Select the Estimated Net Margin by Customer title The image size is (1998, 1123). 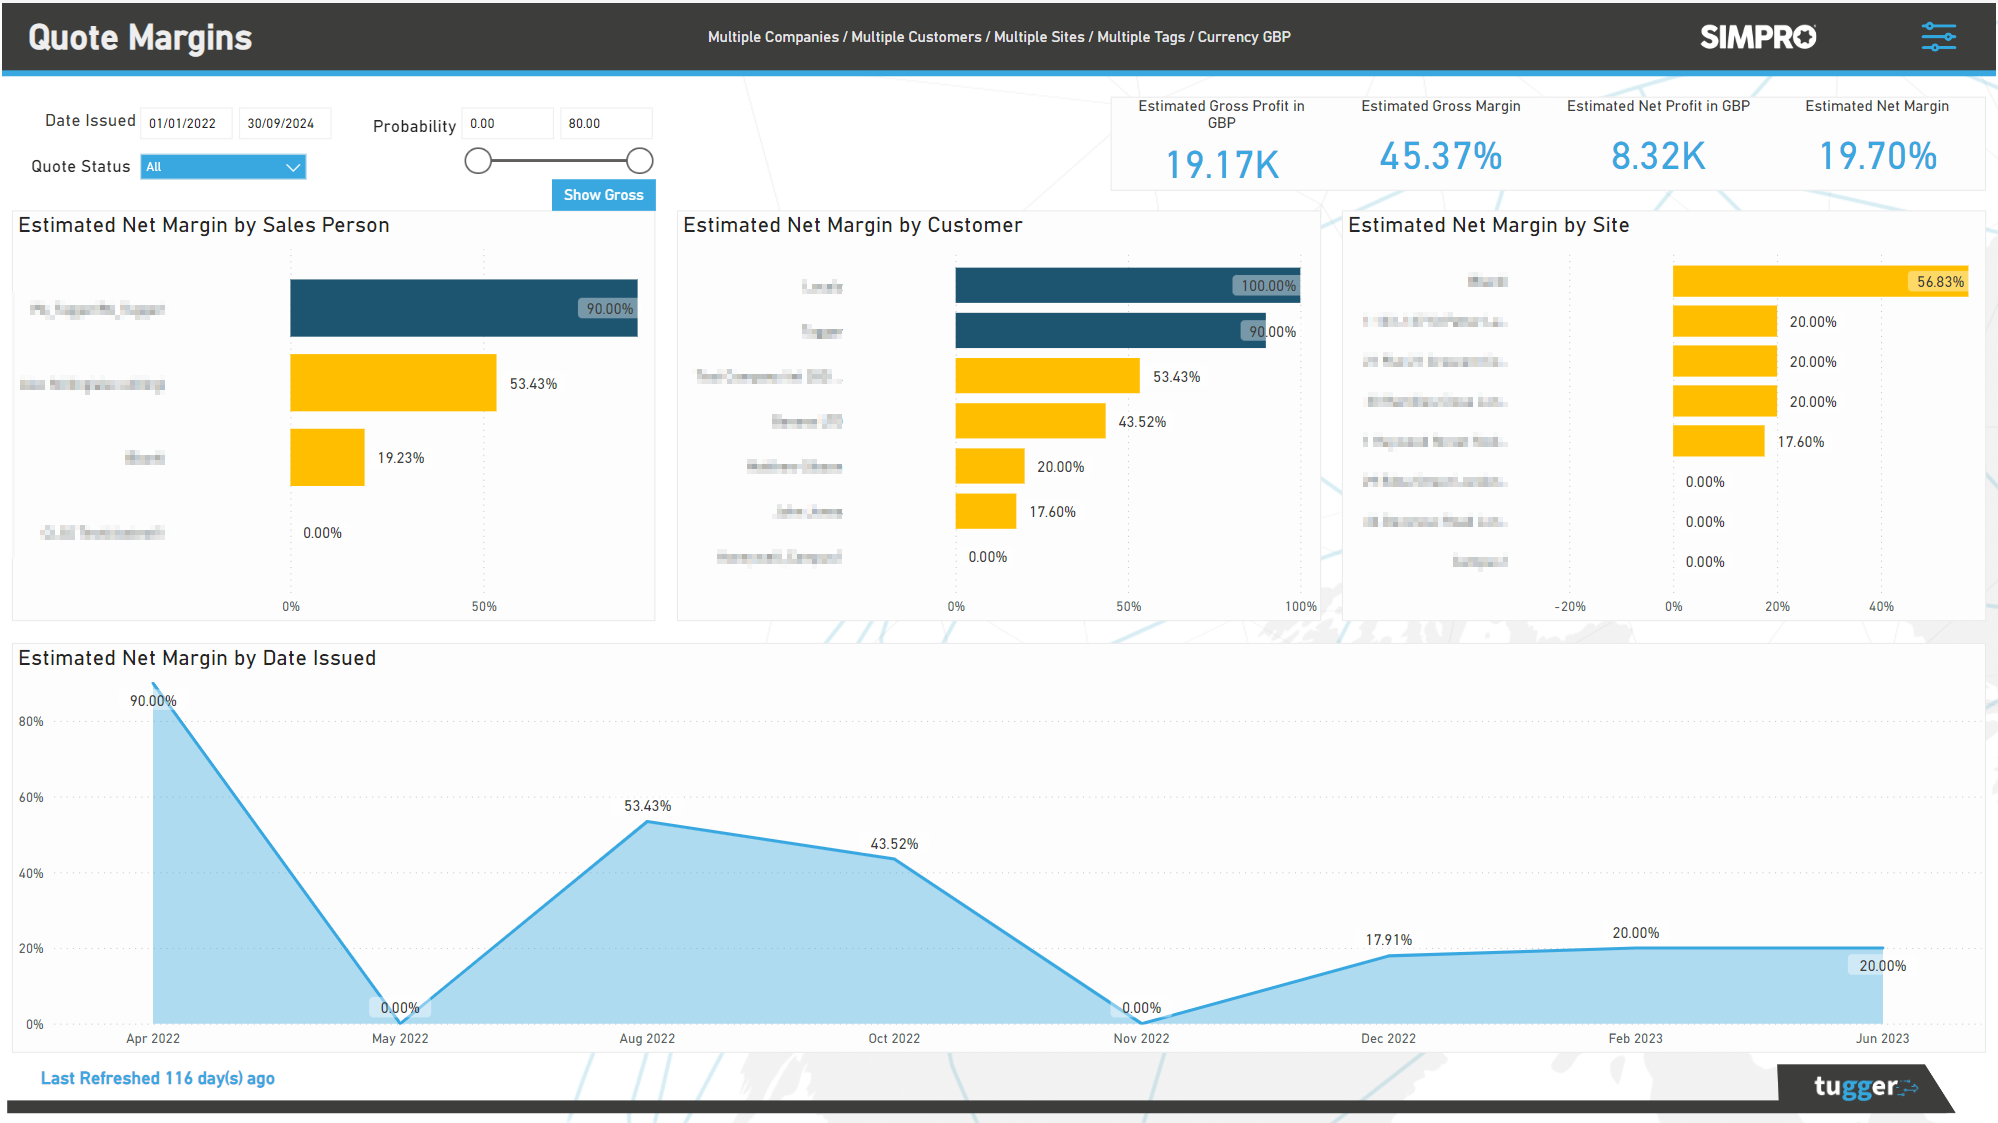click(x=852, y=225)
